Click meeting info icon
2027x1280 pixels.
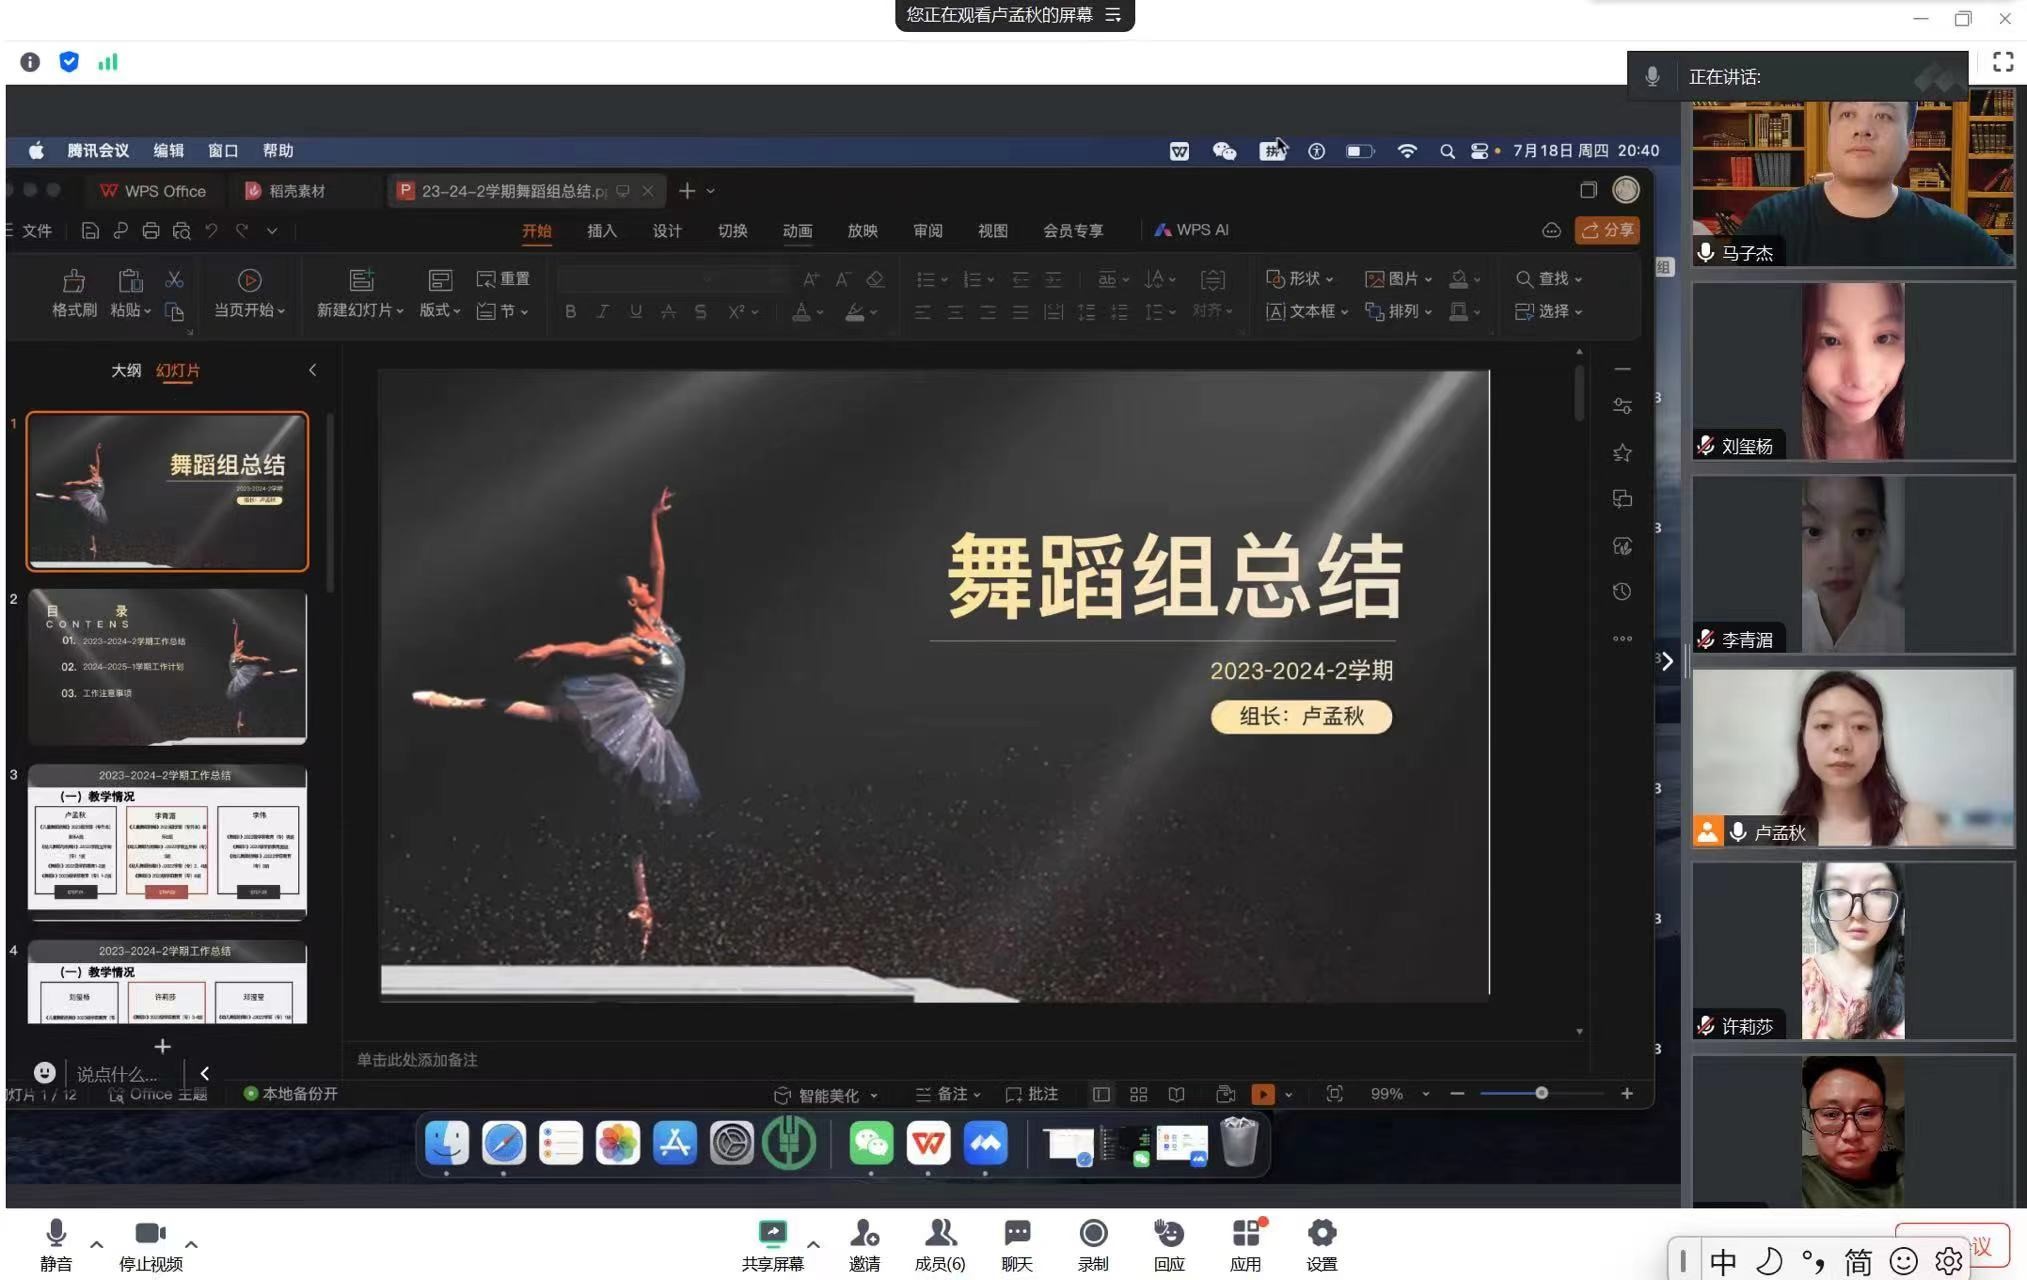tap(30, 62)
